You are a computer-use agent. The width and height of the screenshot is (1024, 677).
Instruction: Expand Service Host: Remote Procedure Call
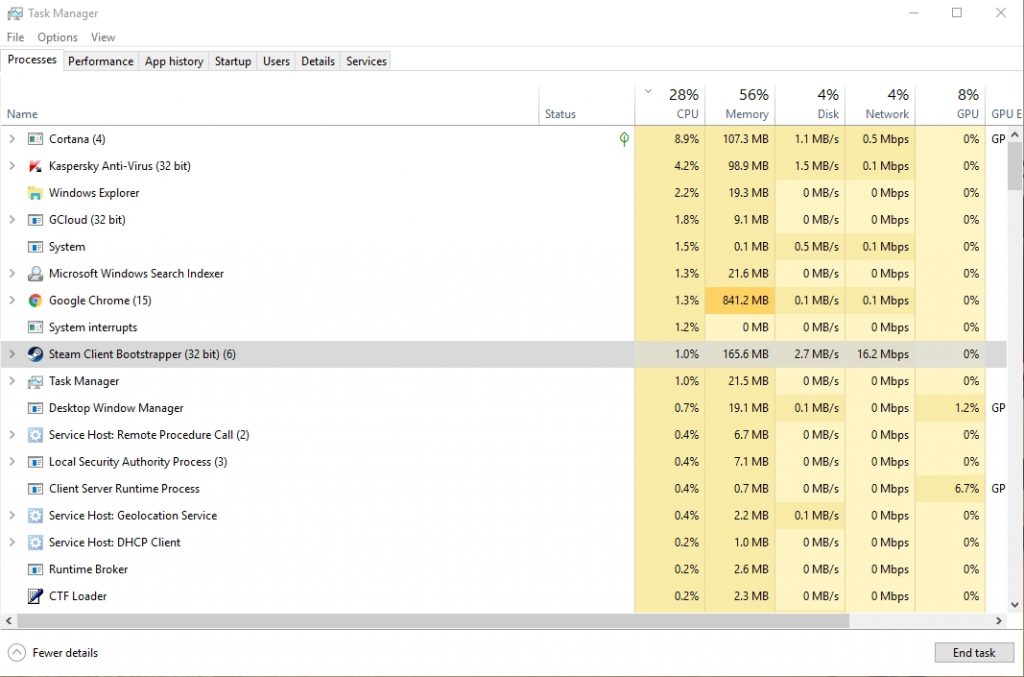tap(12, 434)
